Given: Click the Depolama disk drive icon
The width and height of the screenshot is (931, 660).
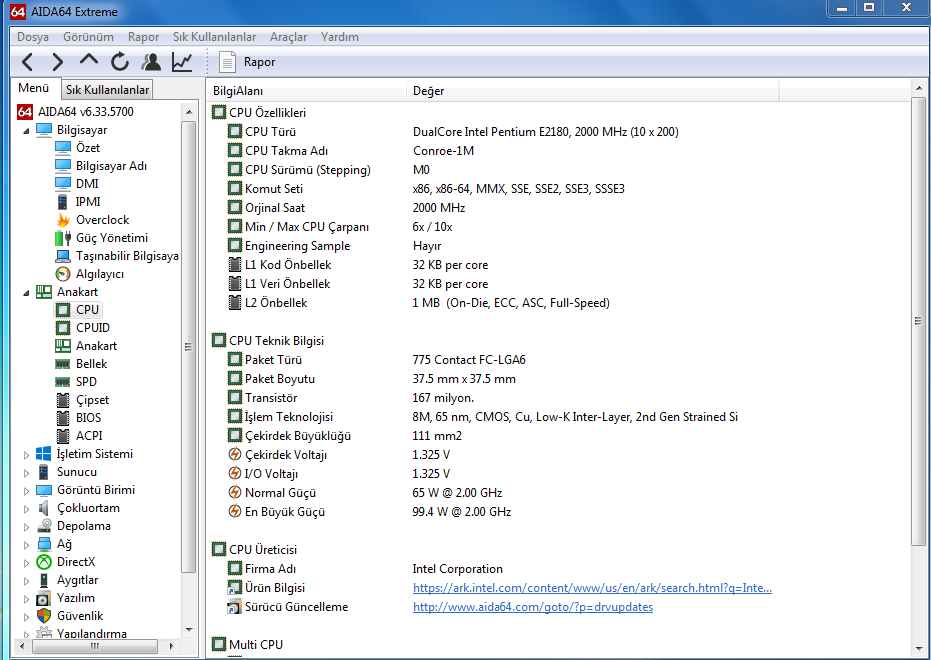Looking at the screenshot, I should [44, 526].
